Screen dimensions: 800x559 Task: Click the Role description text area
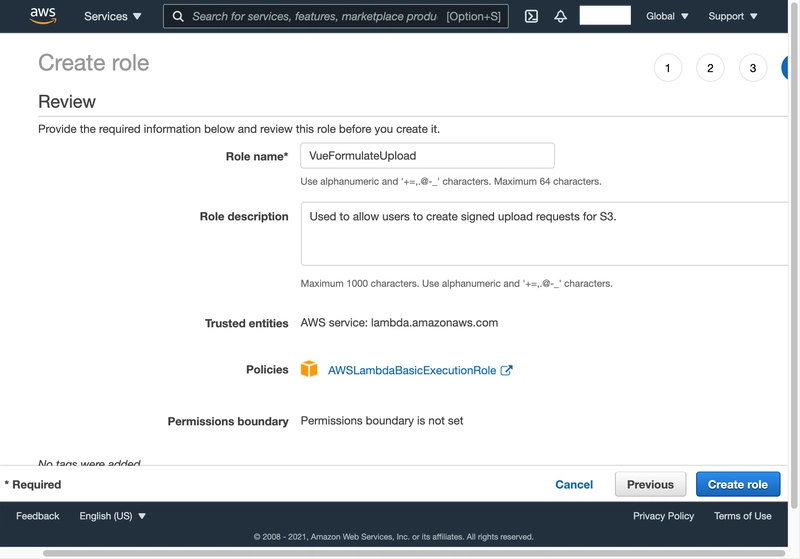[x=544, y=234]
